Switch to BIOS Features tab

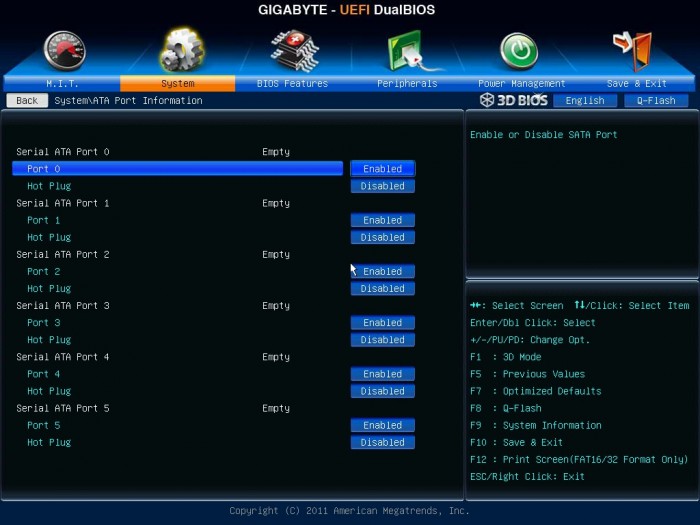click(292, 83)
